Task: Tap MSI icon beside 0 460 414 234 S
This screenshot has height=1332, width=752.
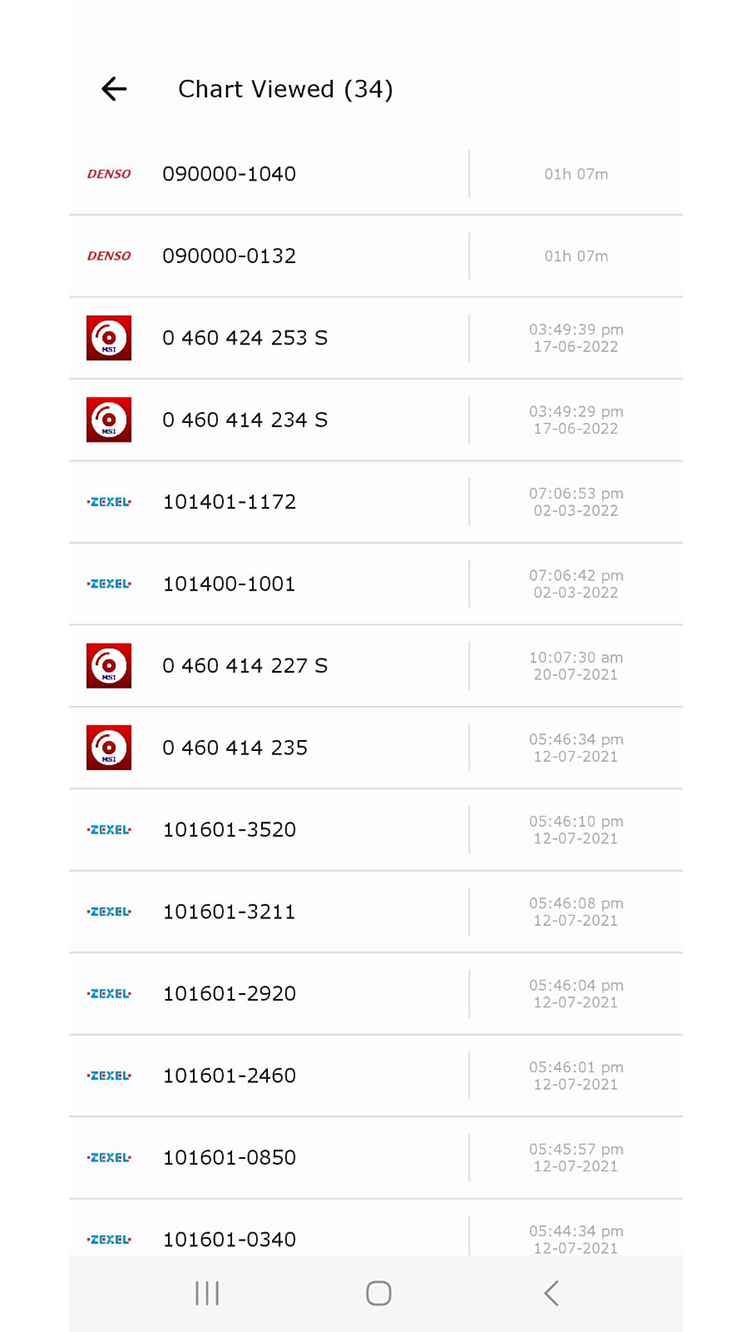Action: [109, 420]
